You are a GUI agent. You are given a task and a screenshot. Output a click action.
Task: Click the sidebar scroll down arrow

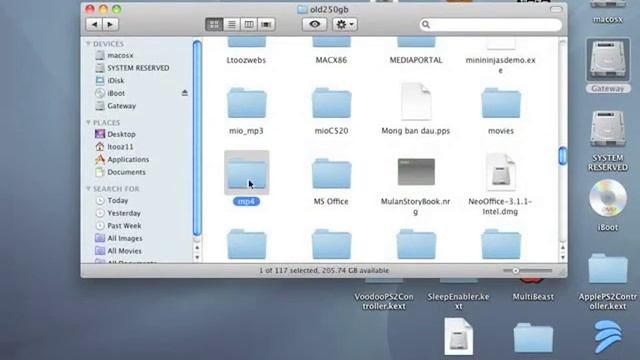pyautogui.click(x=197, y=258)
